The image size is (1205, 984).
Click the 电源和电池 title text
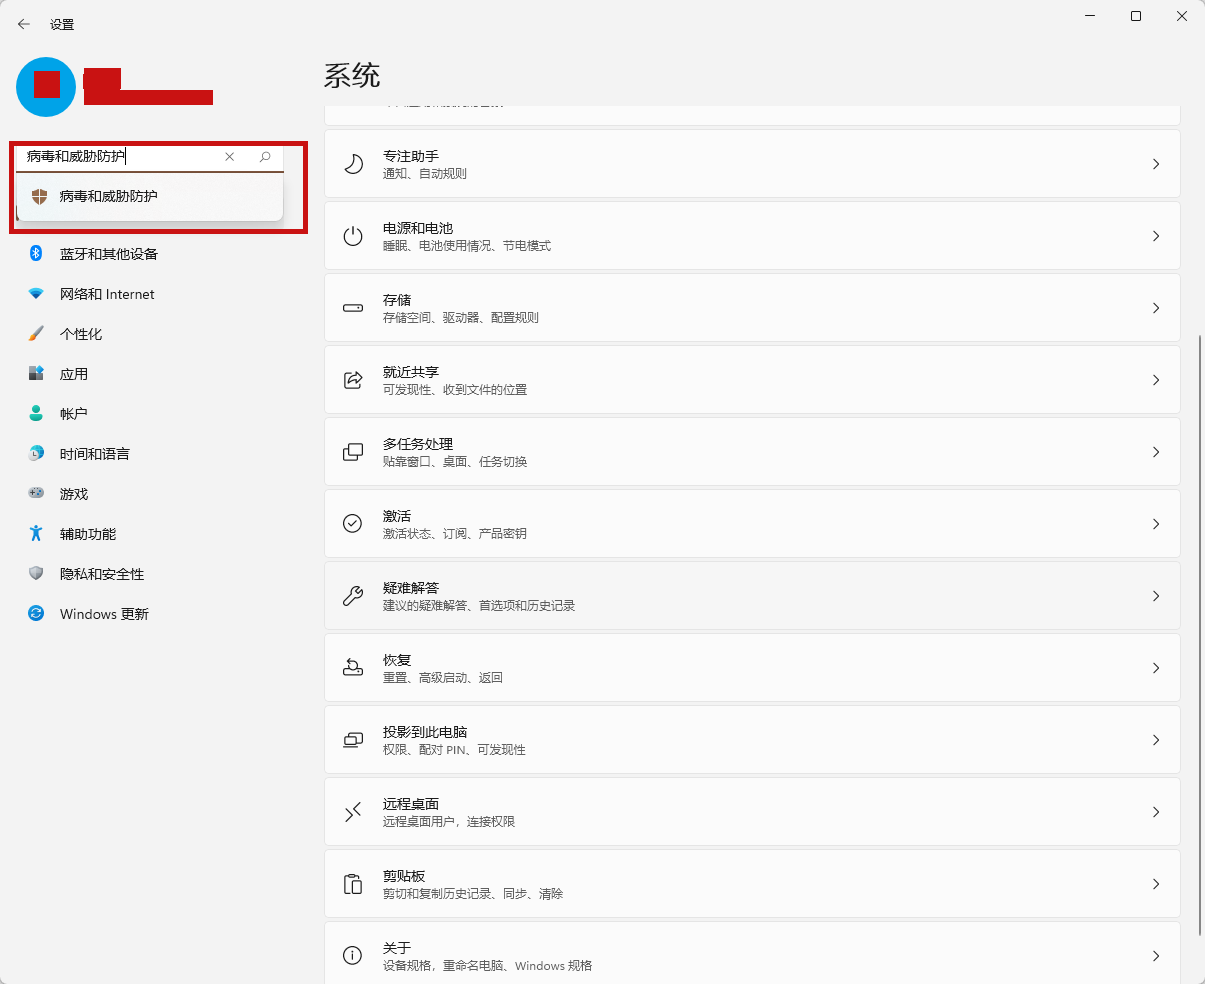coord(418,228)
